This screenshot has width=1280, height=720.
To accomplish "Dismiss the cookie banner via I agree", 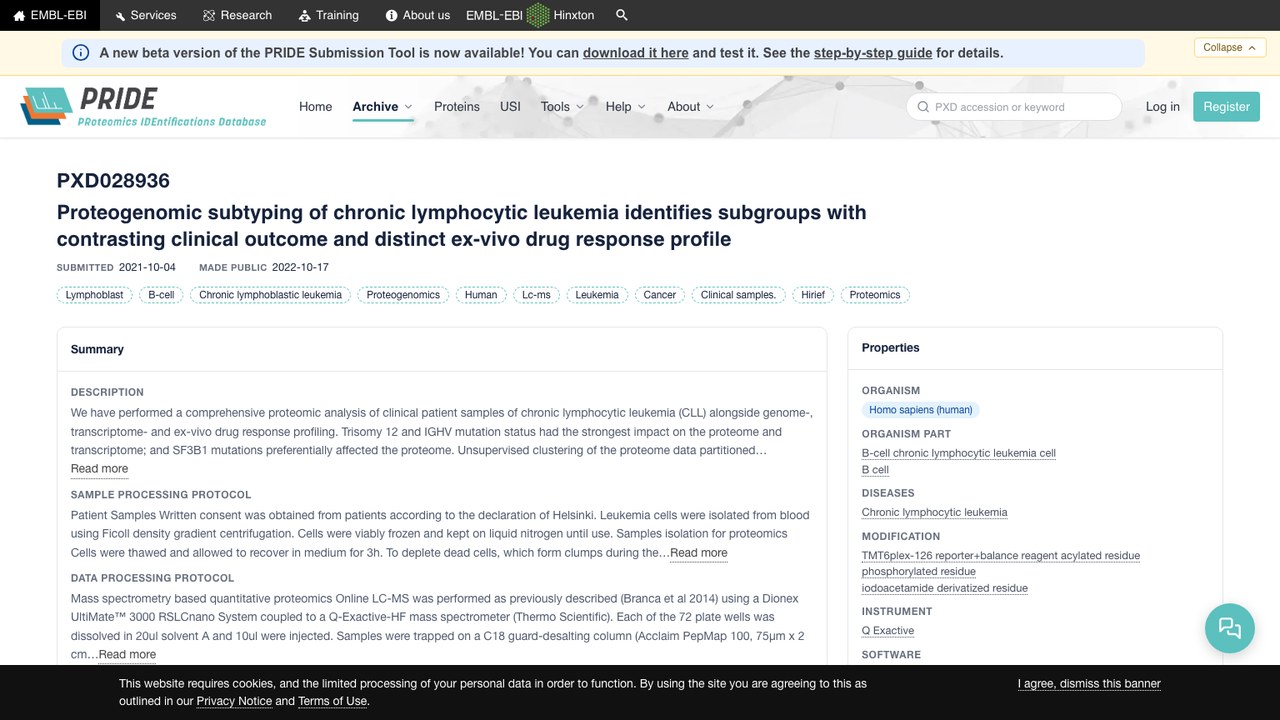I will [x=1089, y=684].
